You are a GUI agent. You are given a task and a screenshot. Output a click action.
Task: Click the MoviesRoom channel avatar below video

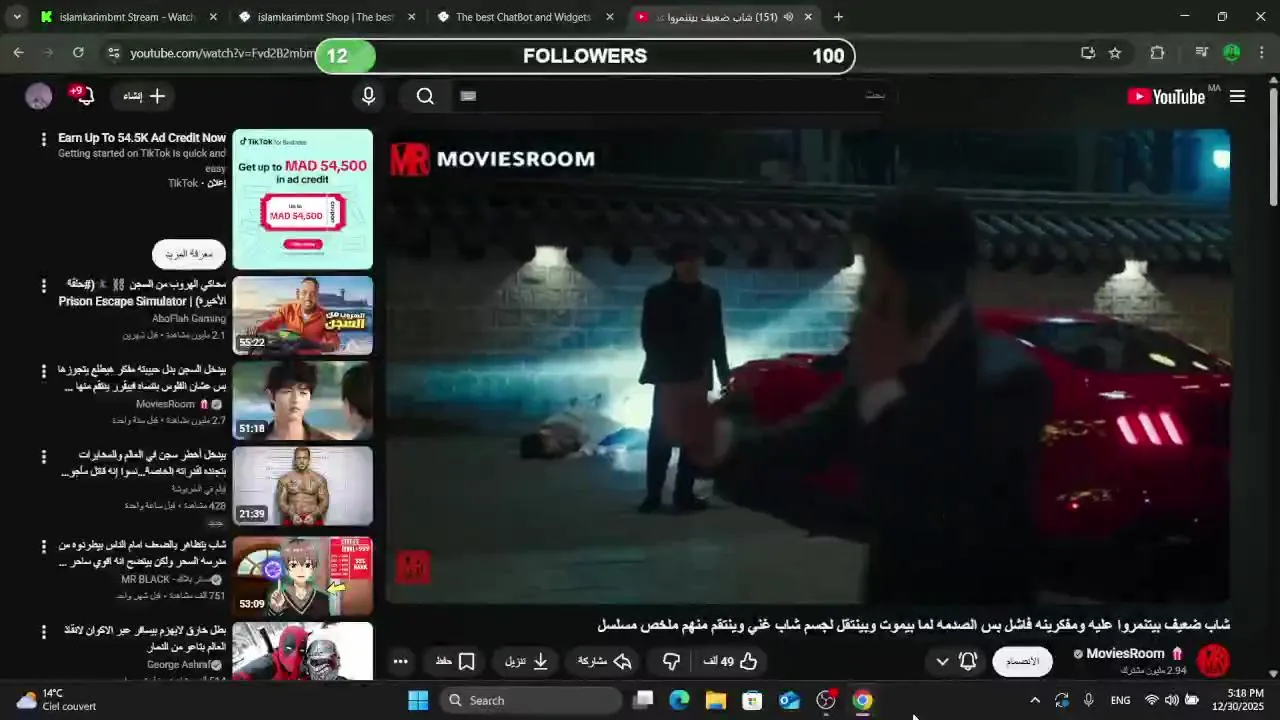coord(1213,660)
